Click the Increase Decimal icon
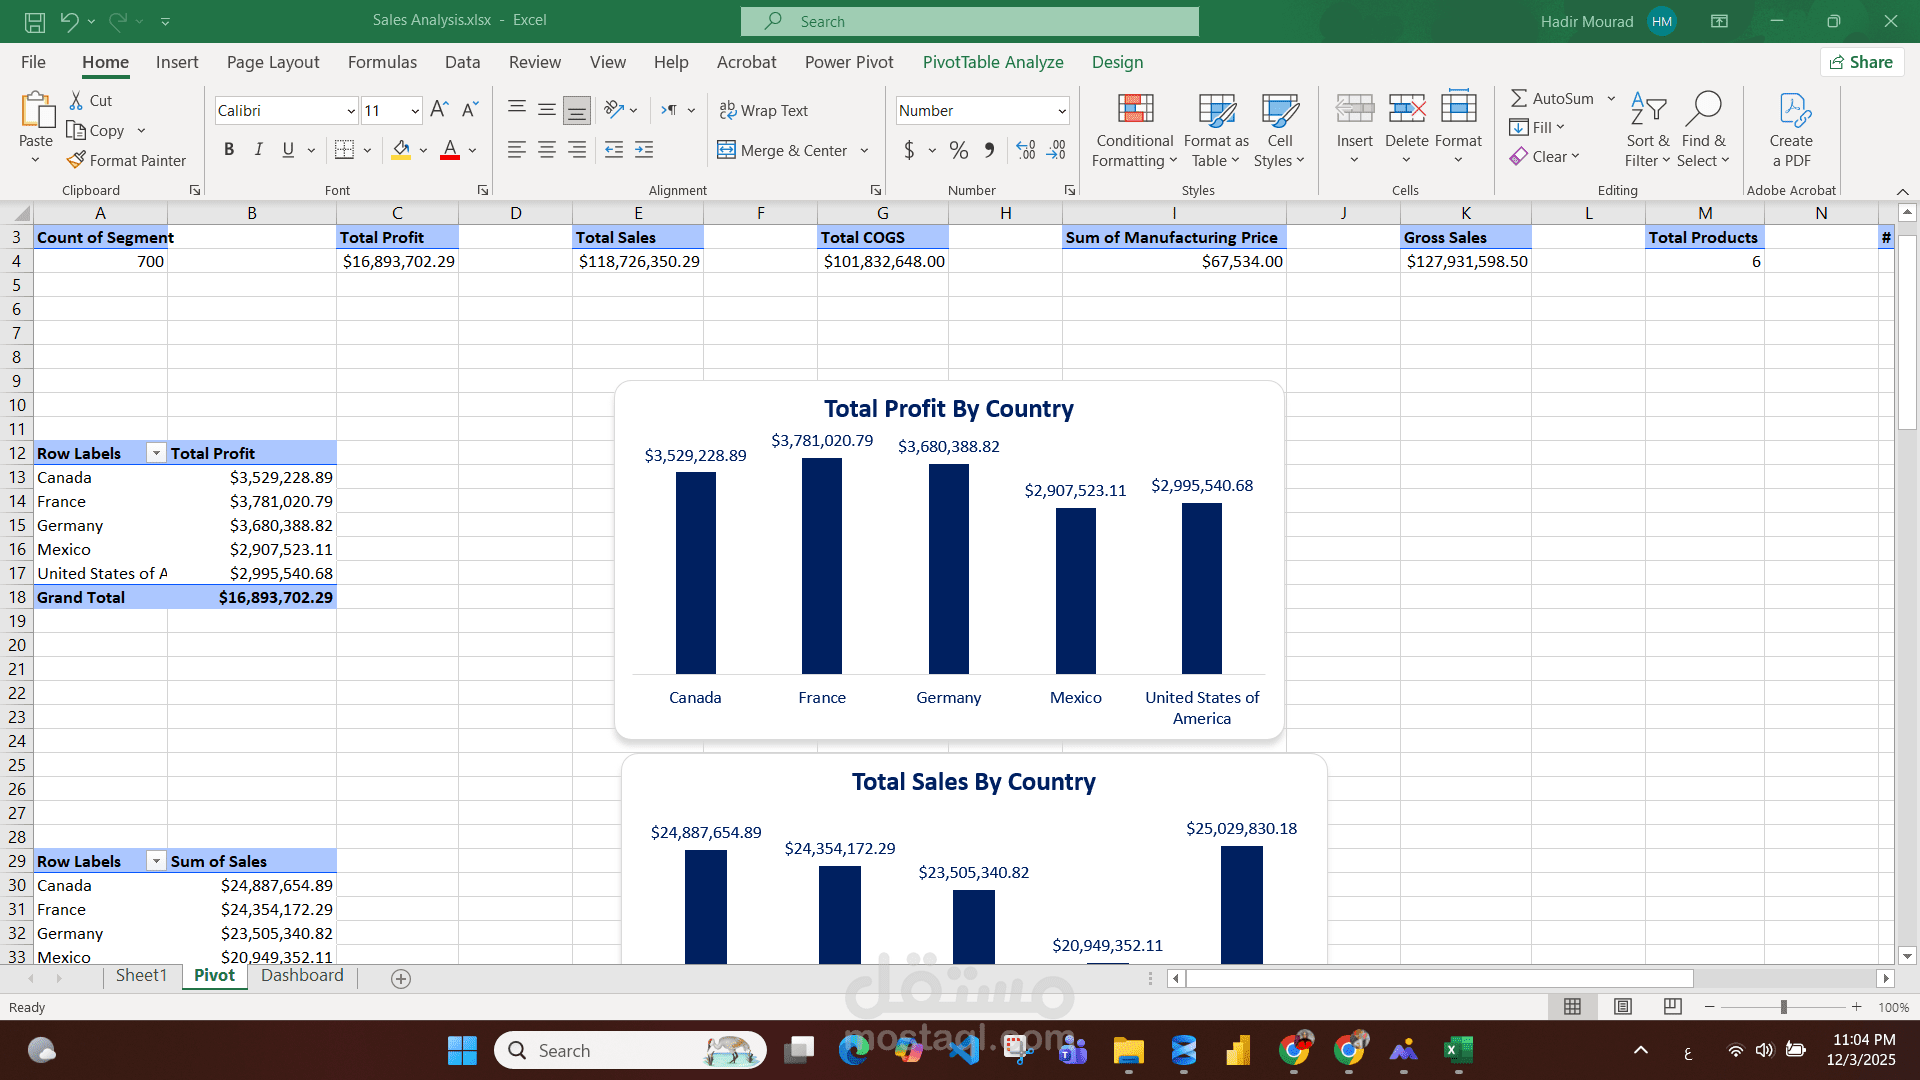The width and height of the screenshot is (1920, 1080). [1025, 150]
